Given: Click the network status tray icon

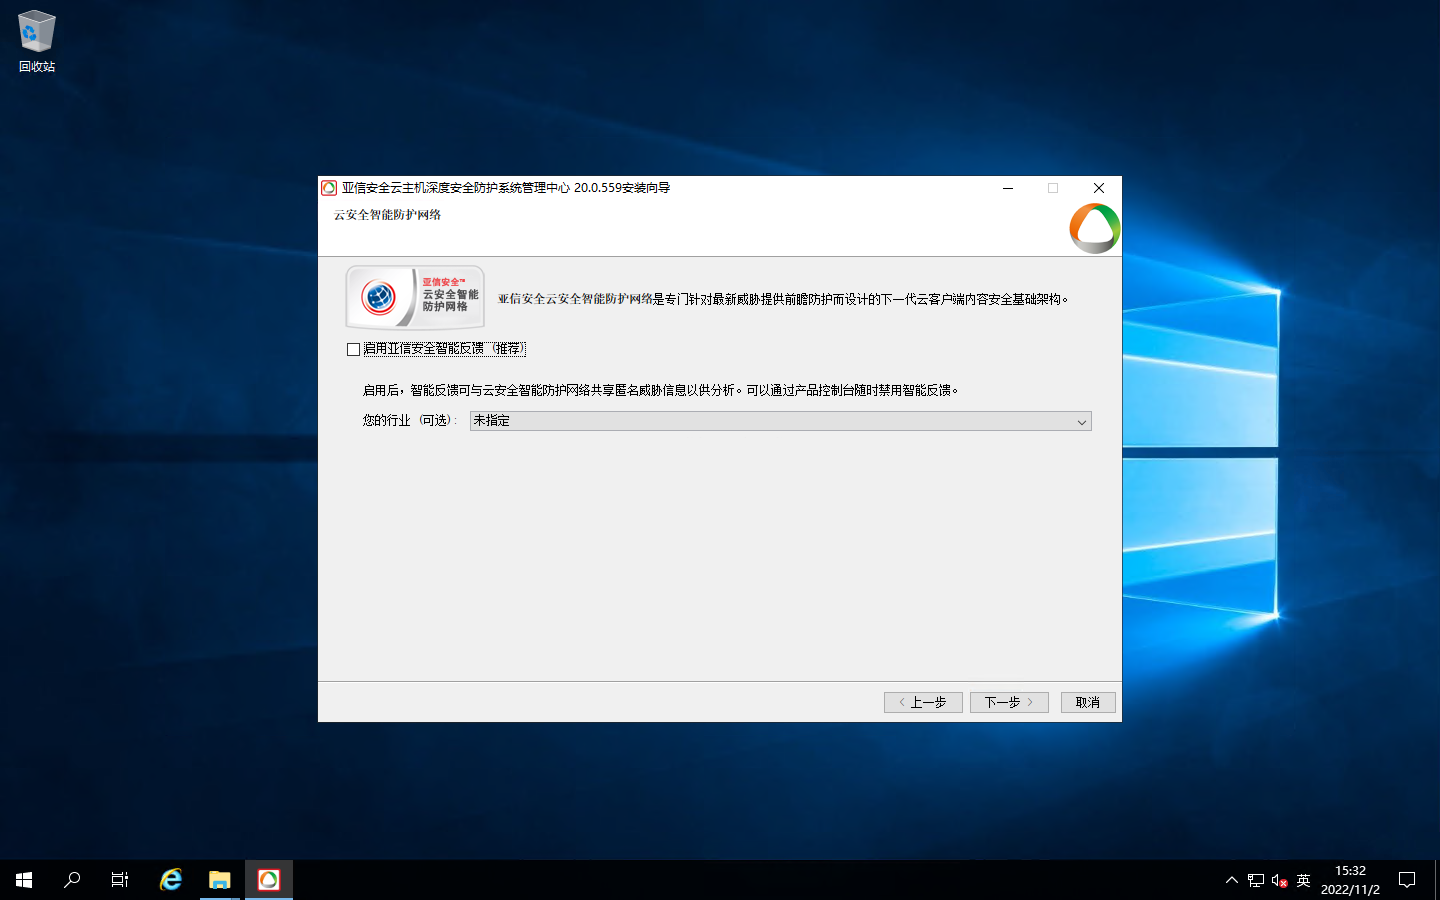Looking at the screenshot, I should 1256,880.
